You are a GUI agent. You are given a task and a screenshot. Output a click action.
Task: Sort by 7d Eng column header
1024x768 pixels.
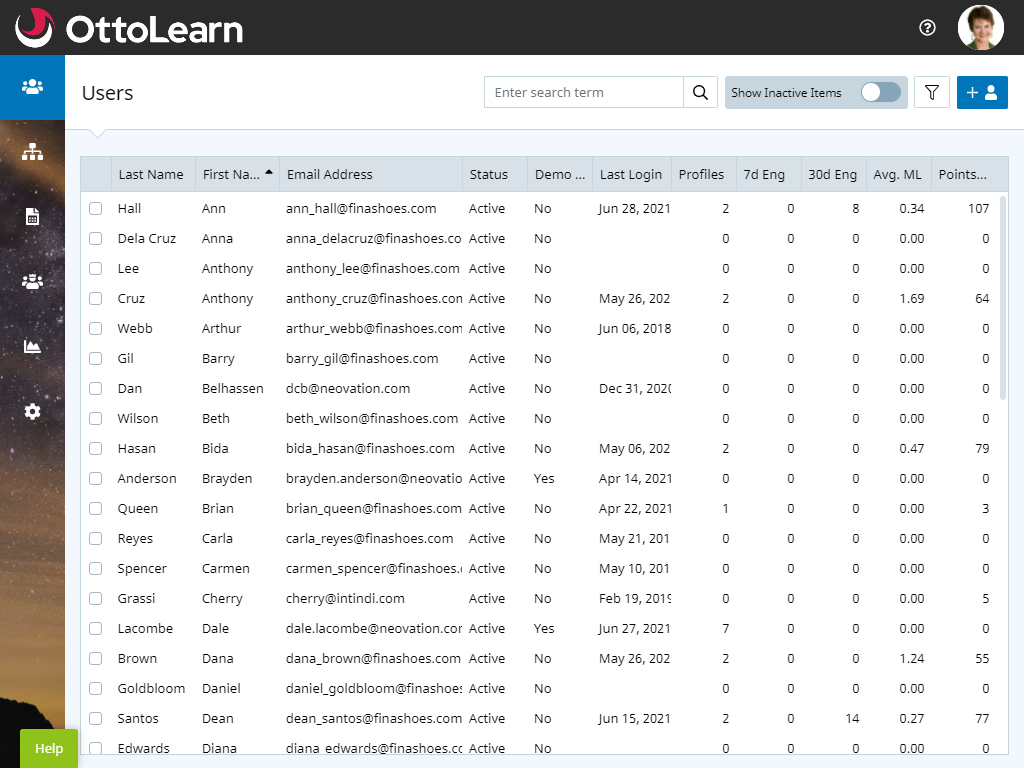pos(769,174)
